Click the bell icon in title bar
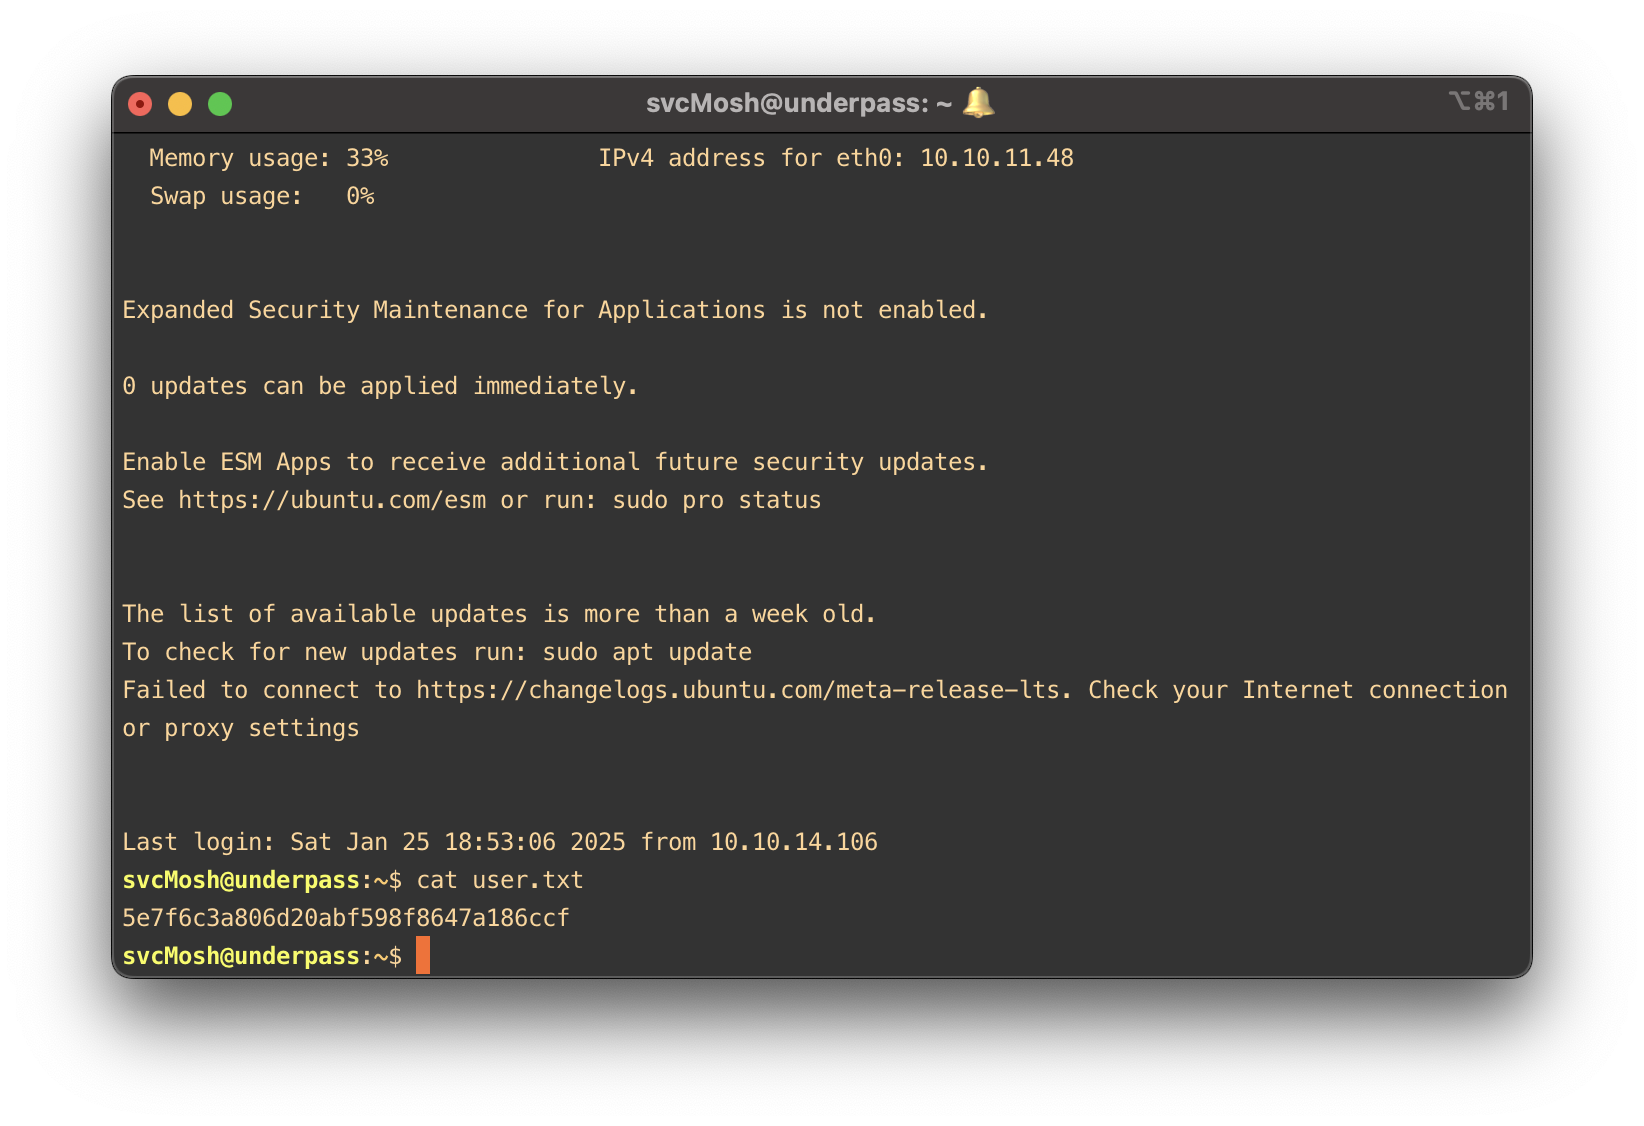 (978, 102)
